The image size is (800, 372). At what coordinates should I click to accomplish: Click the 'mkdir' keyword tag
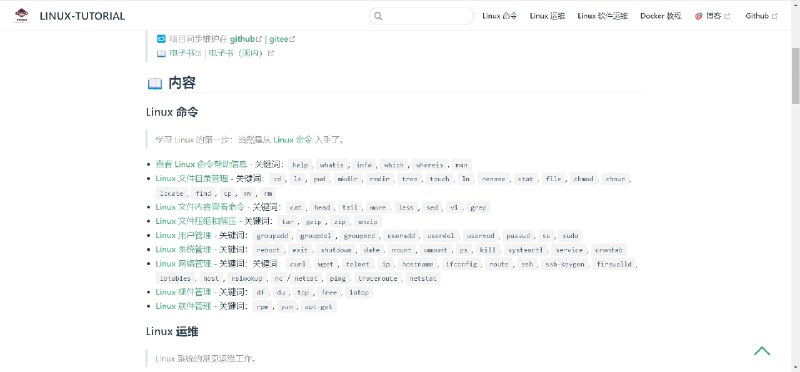[348, 179]
